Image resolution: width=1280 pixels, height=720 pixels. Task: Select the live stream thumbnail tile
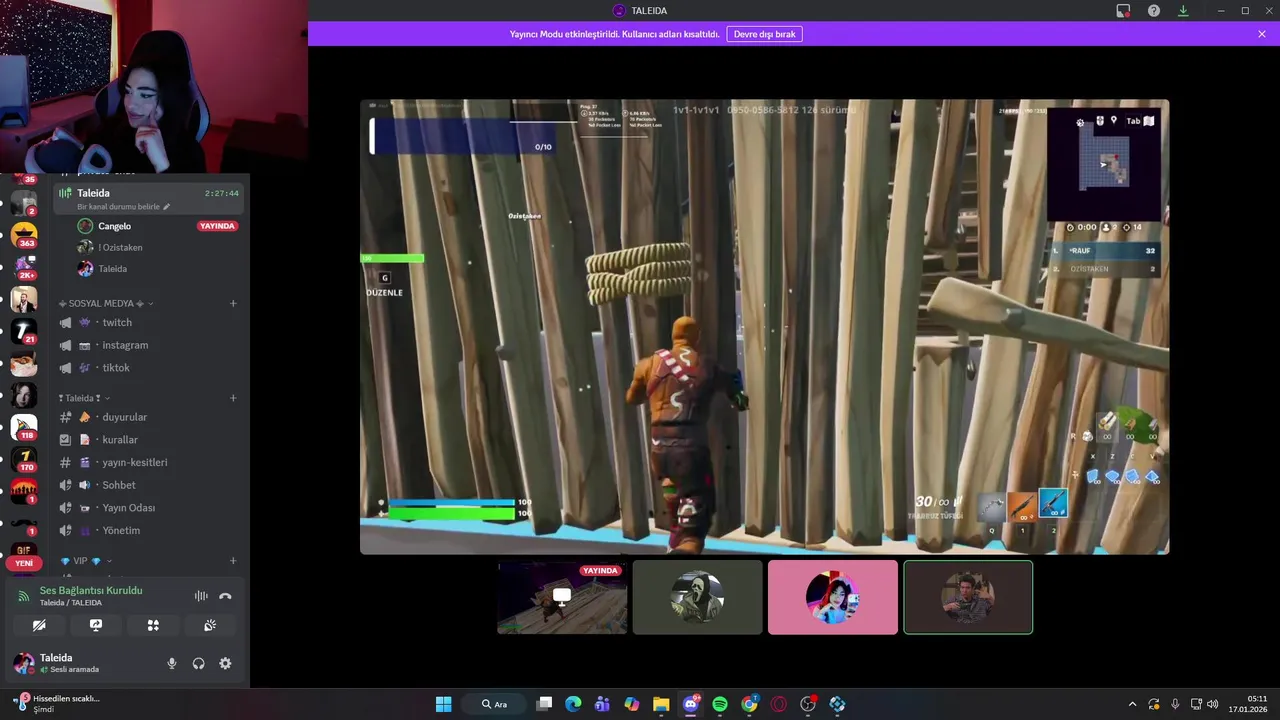[562, 597]
